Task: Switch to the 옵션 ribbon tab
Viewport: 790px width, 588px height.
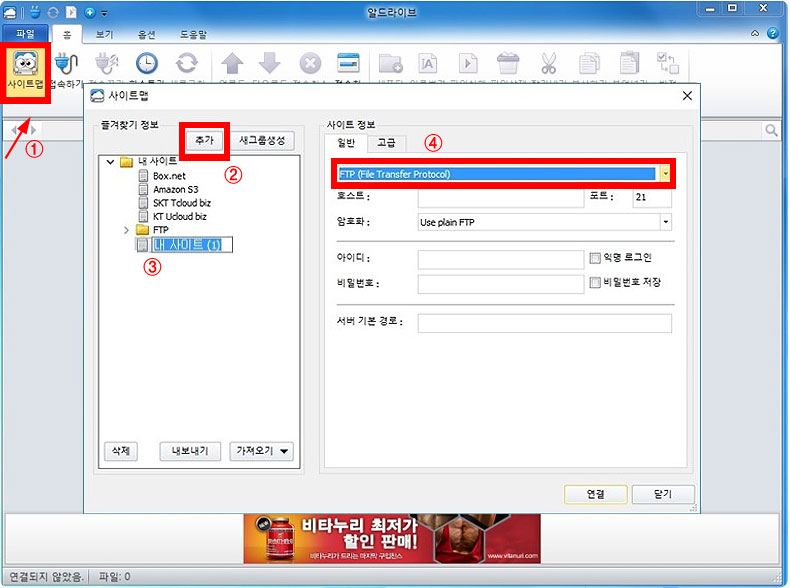Action: click(147, 34)
